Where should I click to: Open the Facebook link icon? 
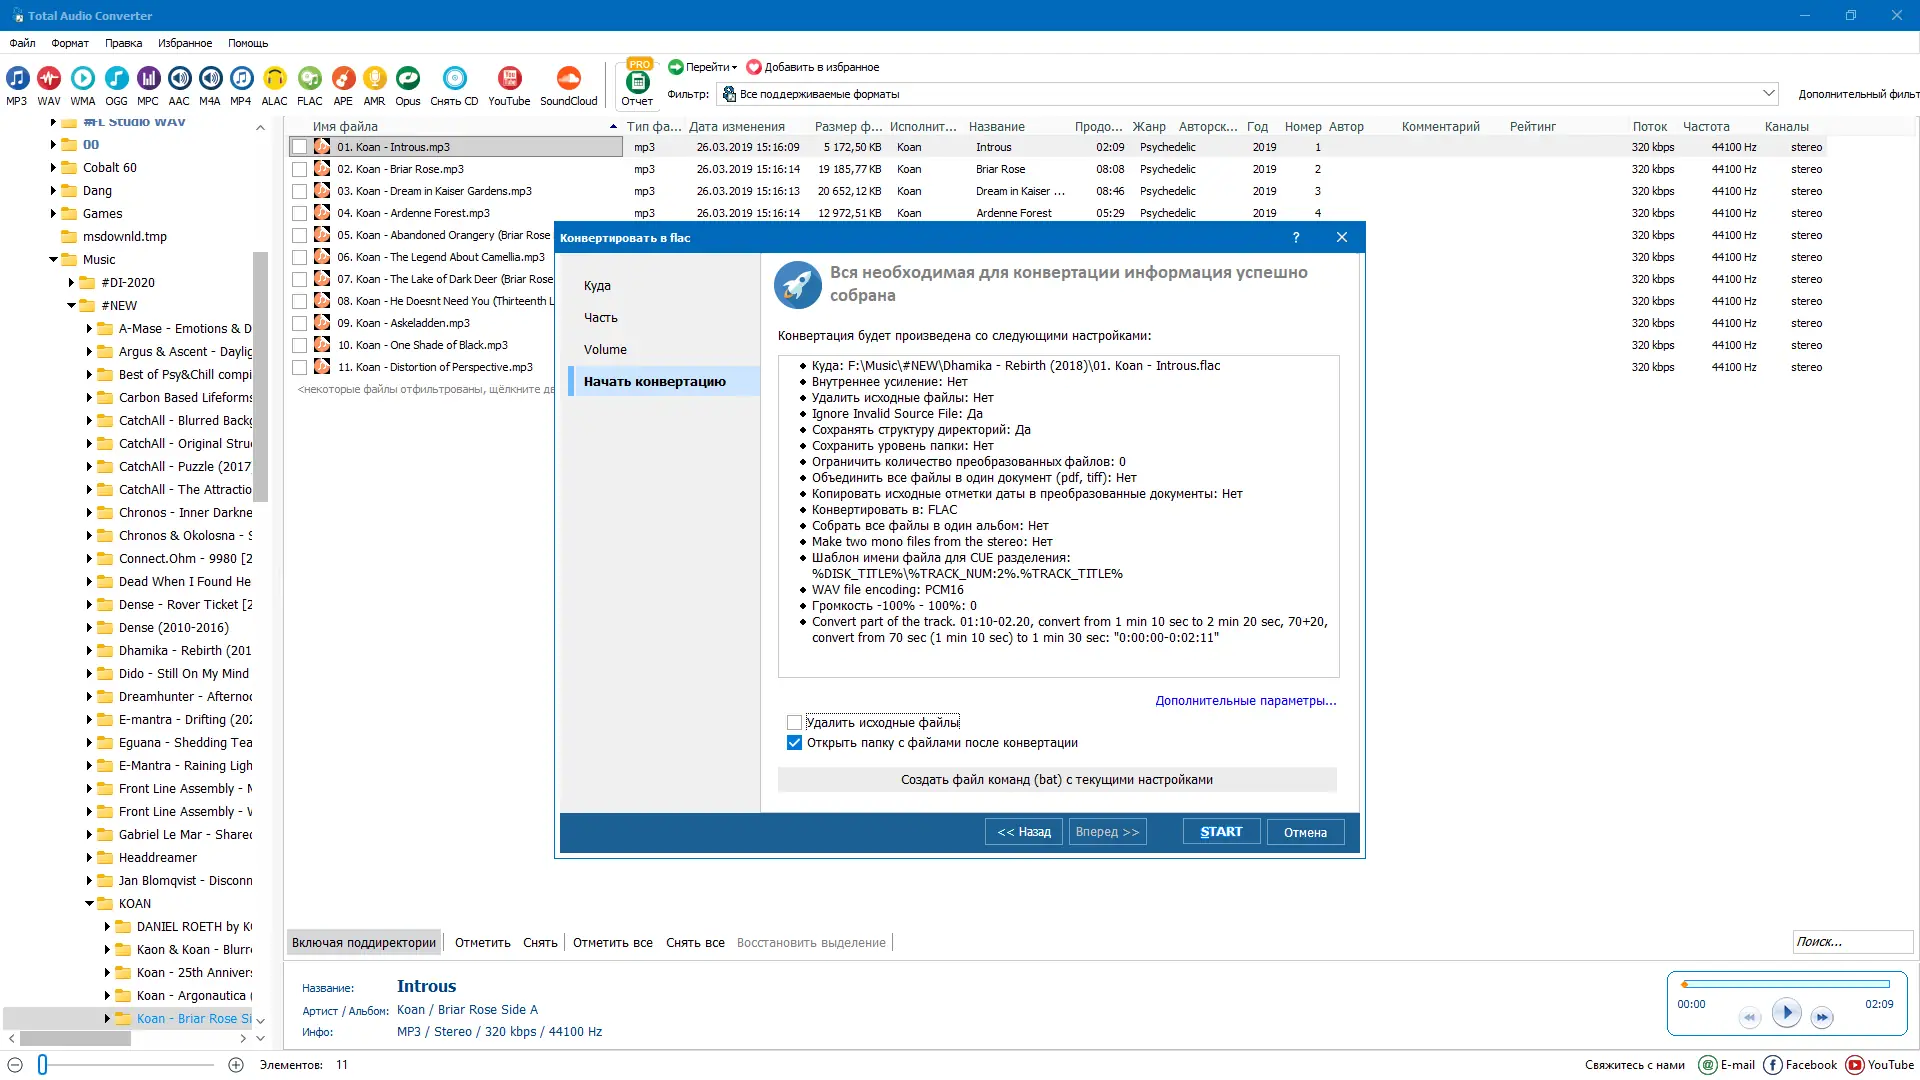point(1773,1065)
